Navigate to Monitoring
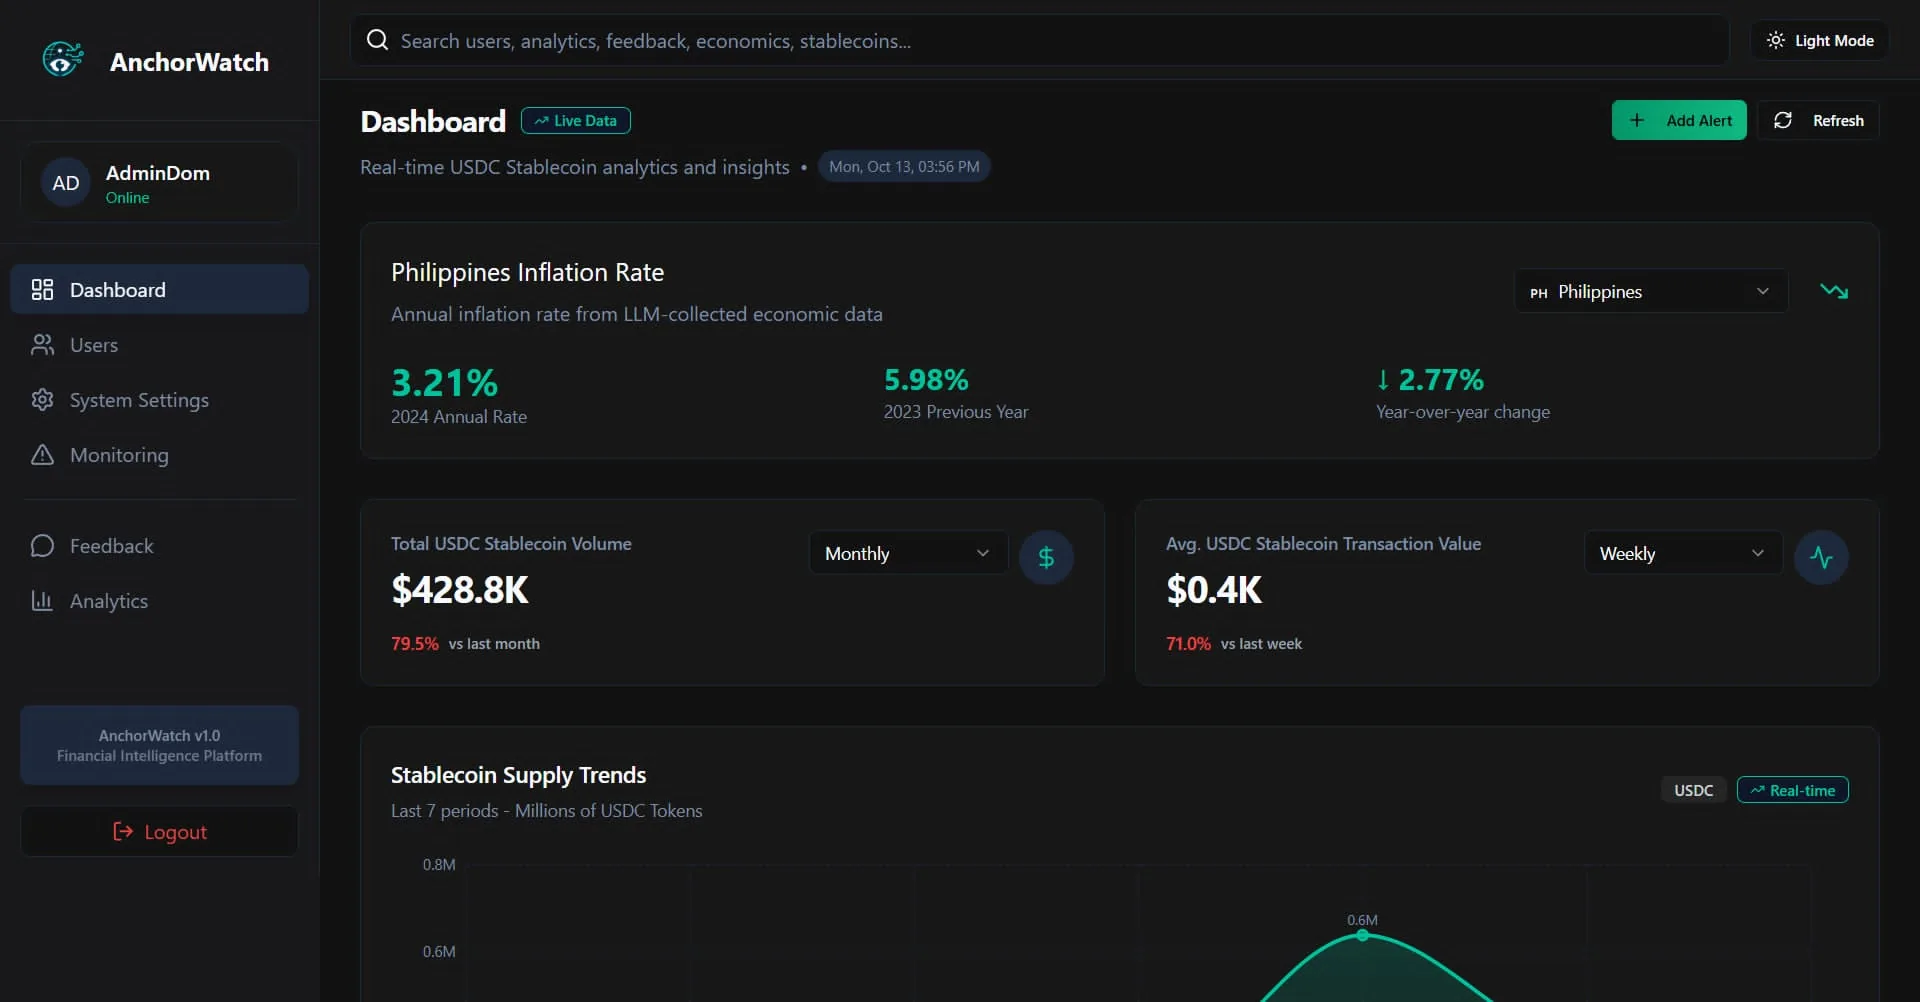Viewport: 1920px width, 1002px height. 160,455
